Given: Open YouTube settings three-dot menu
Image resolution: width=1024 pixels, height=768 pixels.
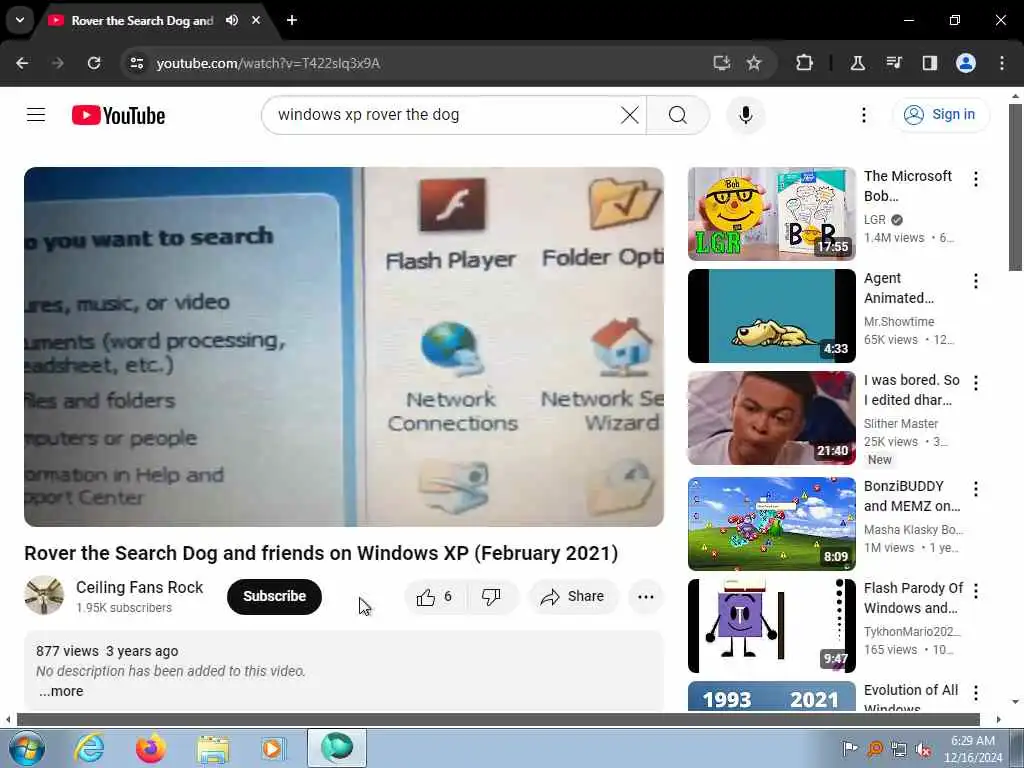Looking at the screenshot, I should (x=863, y=115).
